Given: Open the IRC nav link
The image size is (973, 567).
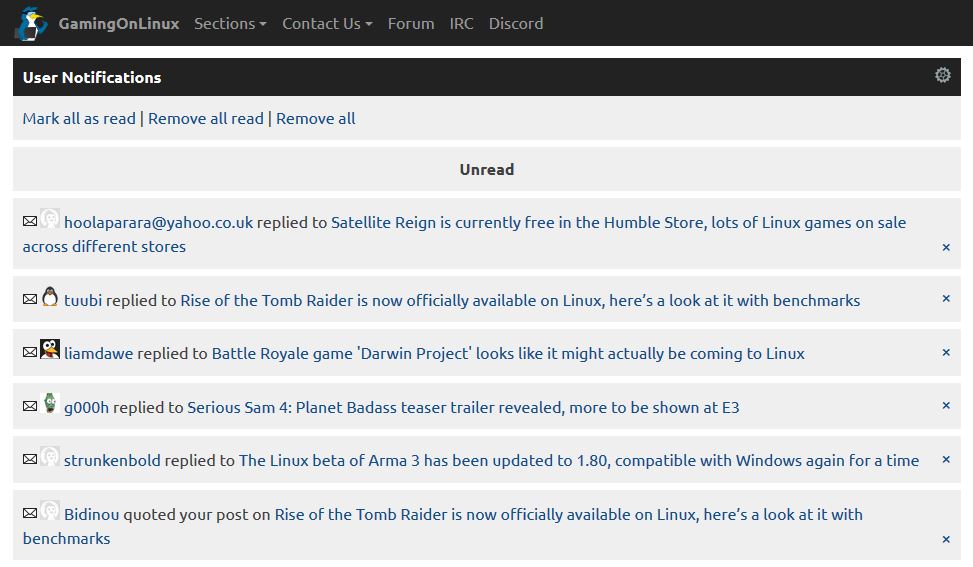Looking at the screenshot, I should [461, 23].
